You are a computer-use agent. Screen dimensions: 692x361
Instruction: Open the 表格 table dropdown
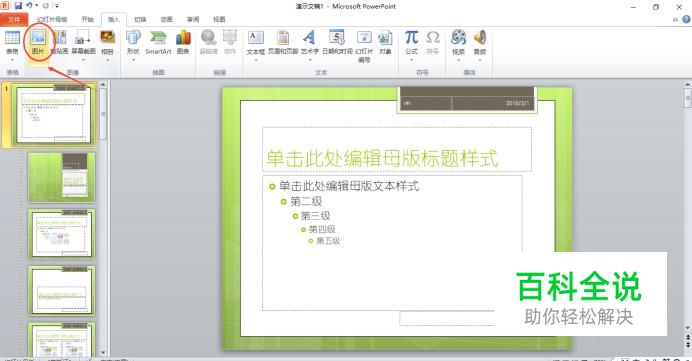coord(12,60)
